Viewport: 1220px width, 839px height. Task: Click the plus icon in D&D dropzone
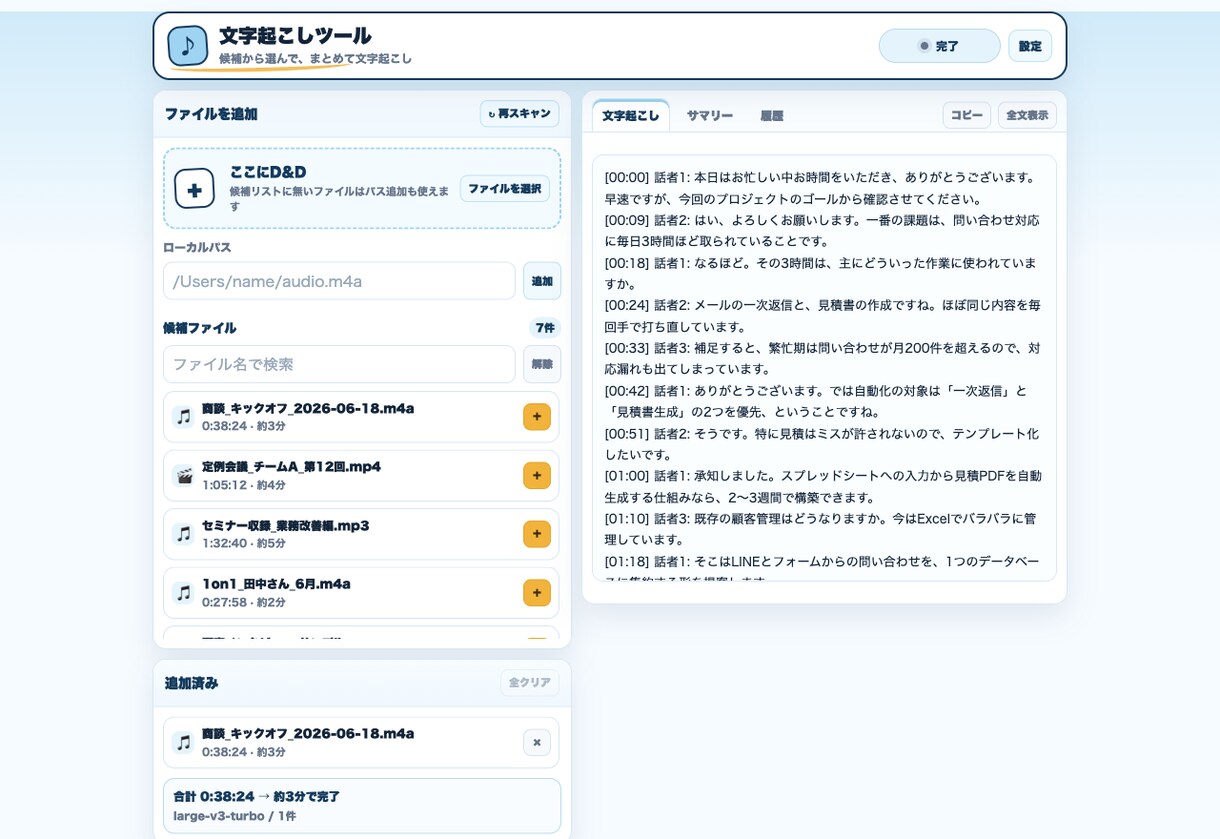point(194,188)
